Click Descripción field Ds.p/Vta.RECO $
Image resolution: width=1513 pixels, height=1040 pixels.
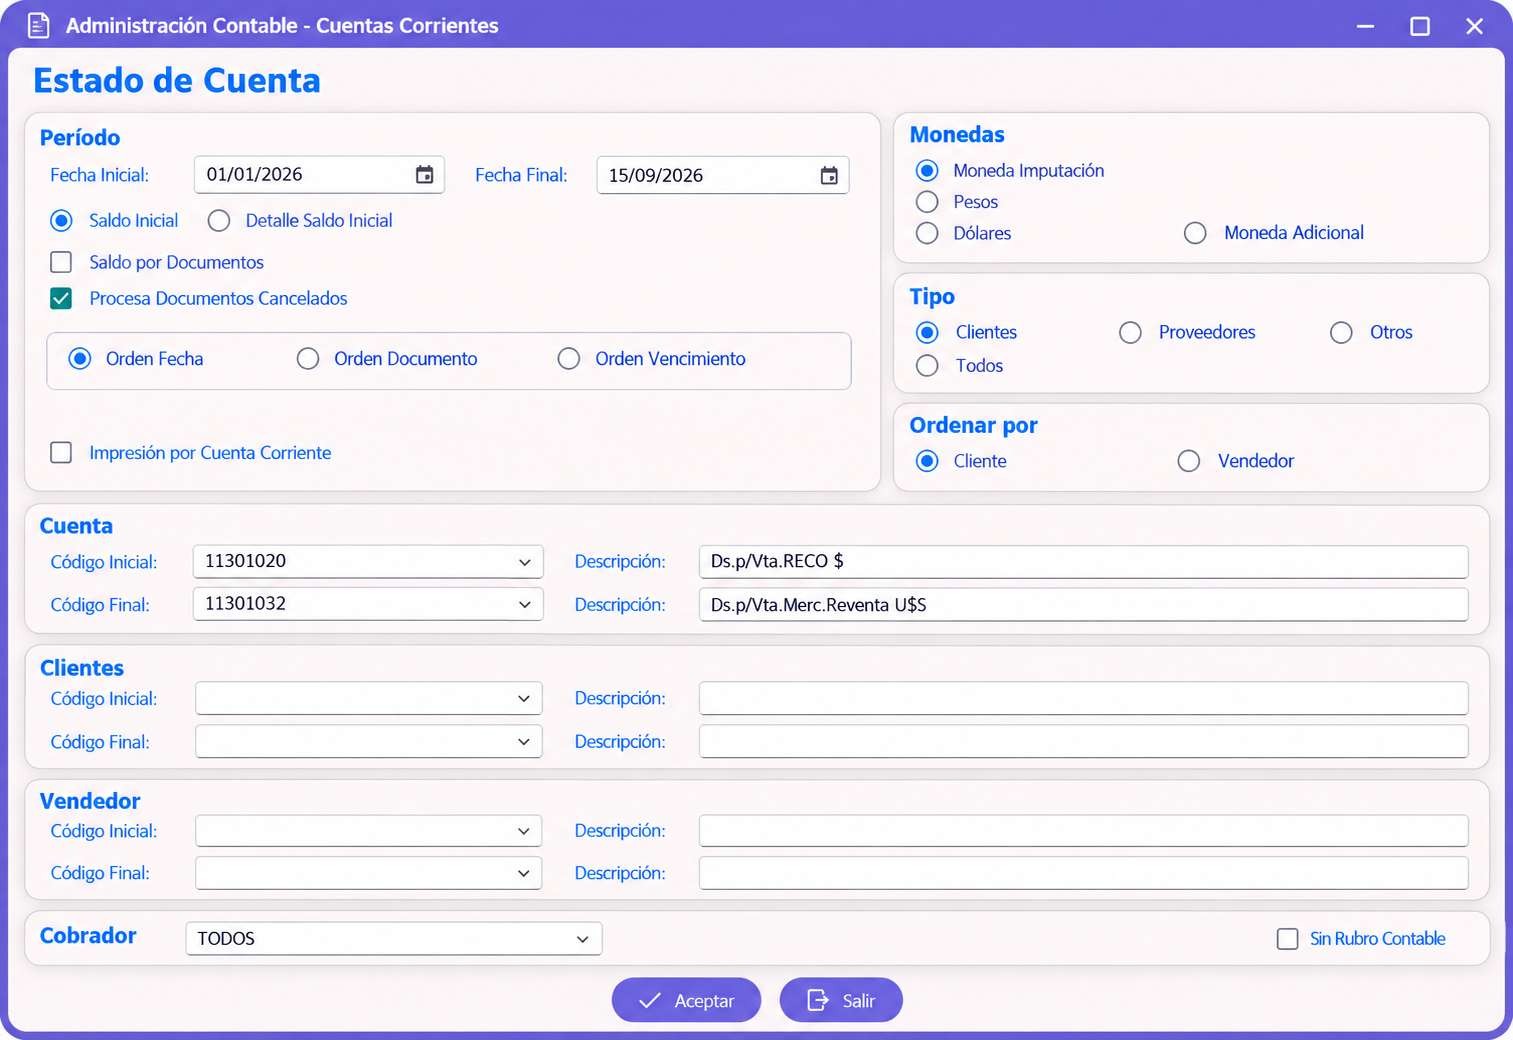click(x=1083, y=562)
